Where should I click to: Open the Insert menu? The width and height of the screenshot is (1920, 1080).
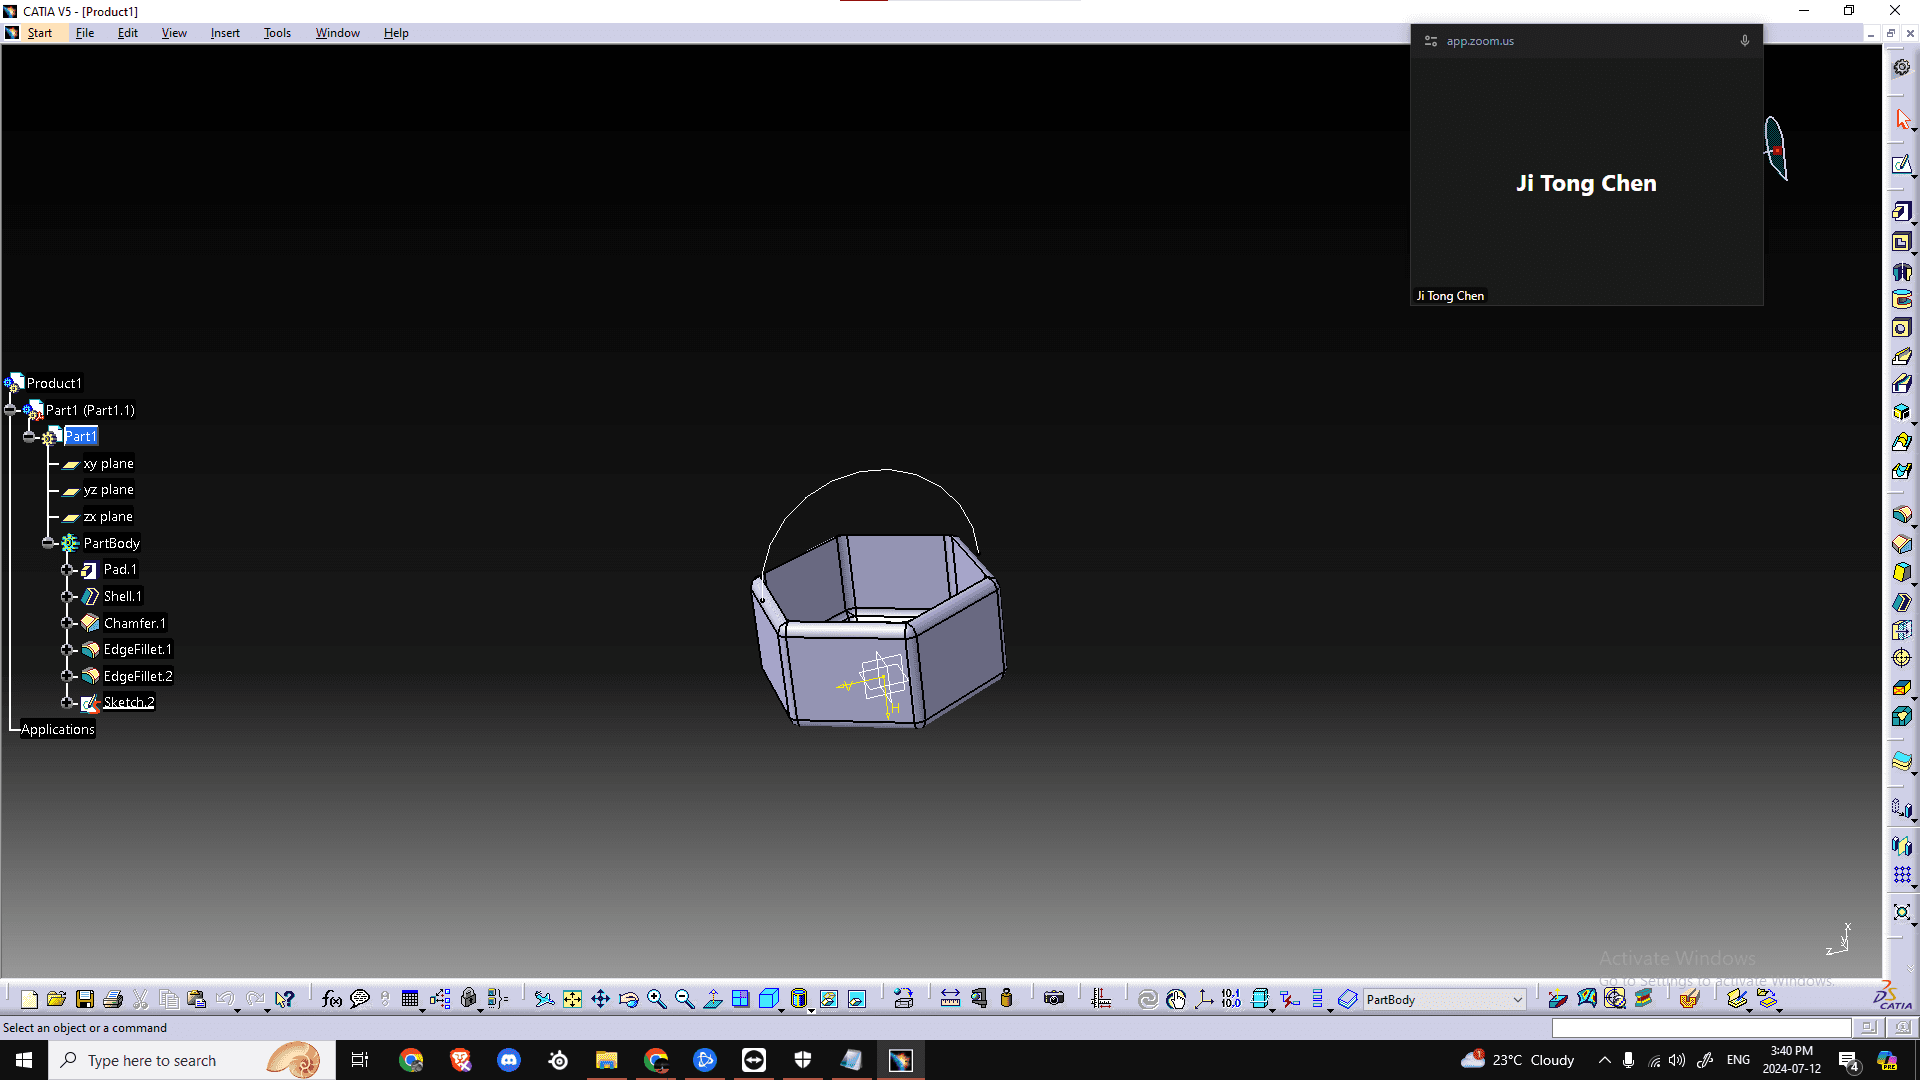pos(225,32)
